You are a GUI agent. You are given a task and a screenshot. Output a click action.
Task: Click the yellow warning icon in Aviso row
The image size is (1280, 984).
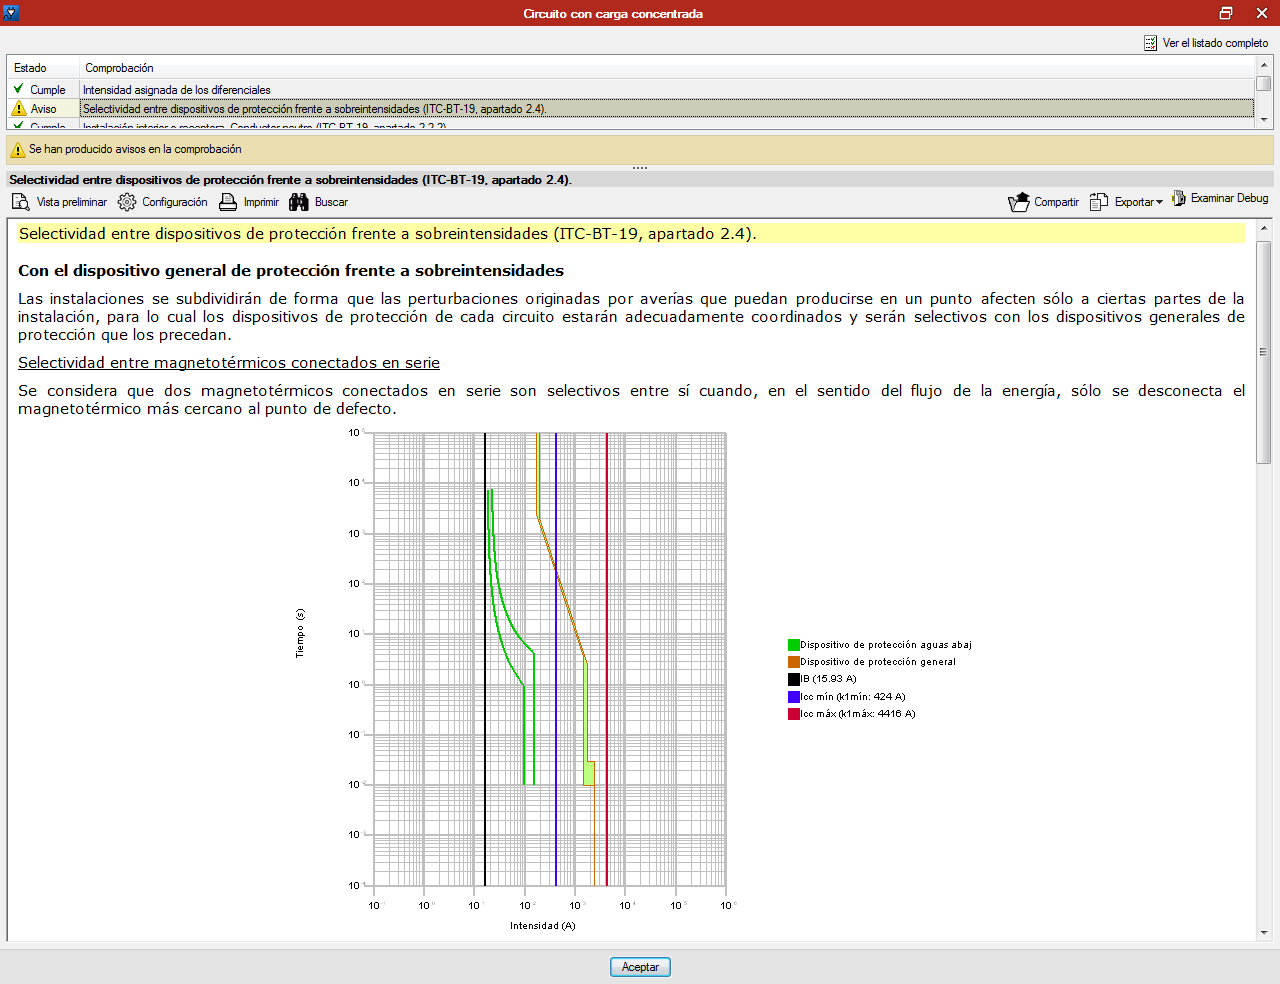click(x=18, y=108)
